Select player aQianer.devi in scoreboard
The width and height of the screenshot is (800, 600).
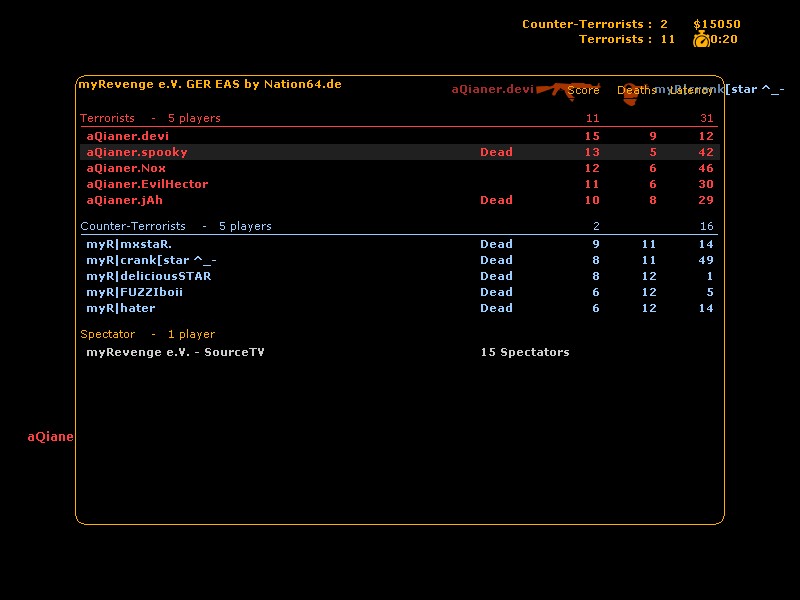[119, 136]
